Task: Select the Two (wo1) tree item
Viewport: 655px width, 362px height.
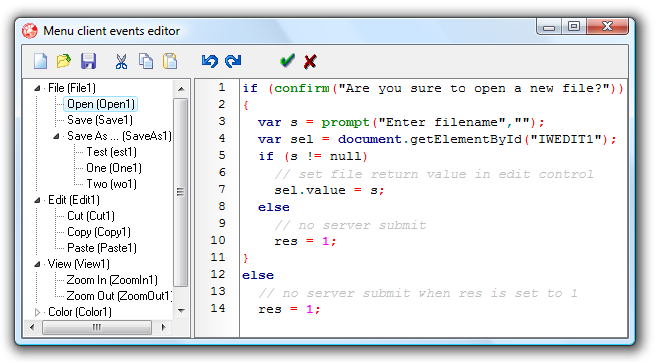Action: (112, 184)
